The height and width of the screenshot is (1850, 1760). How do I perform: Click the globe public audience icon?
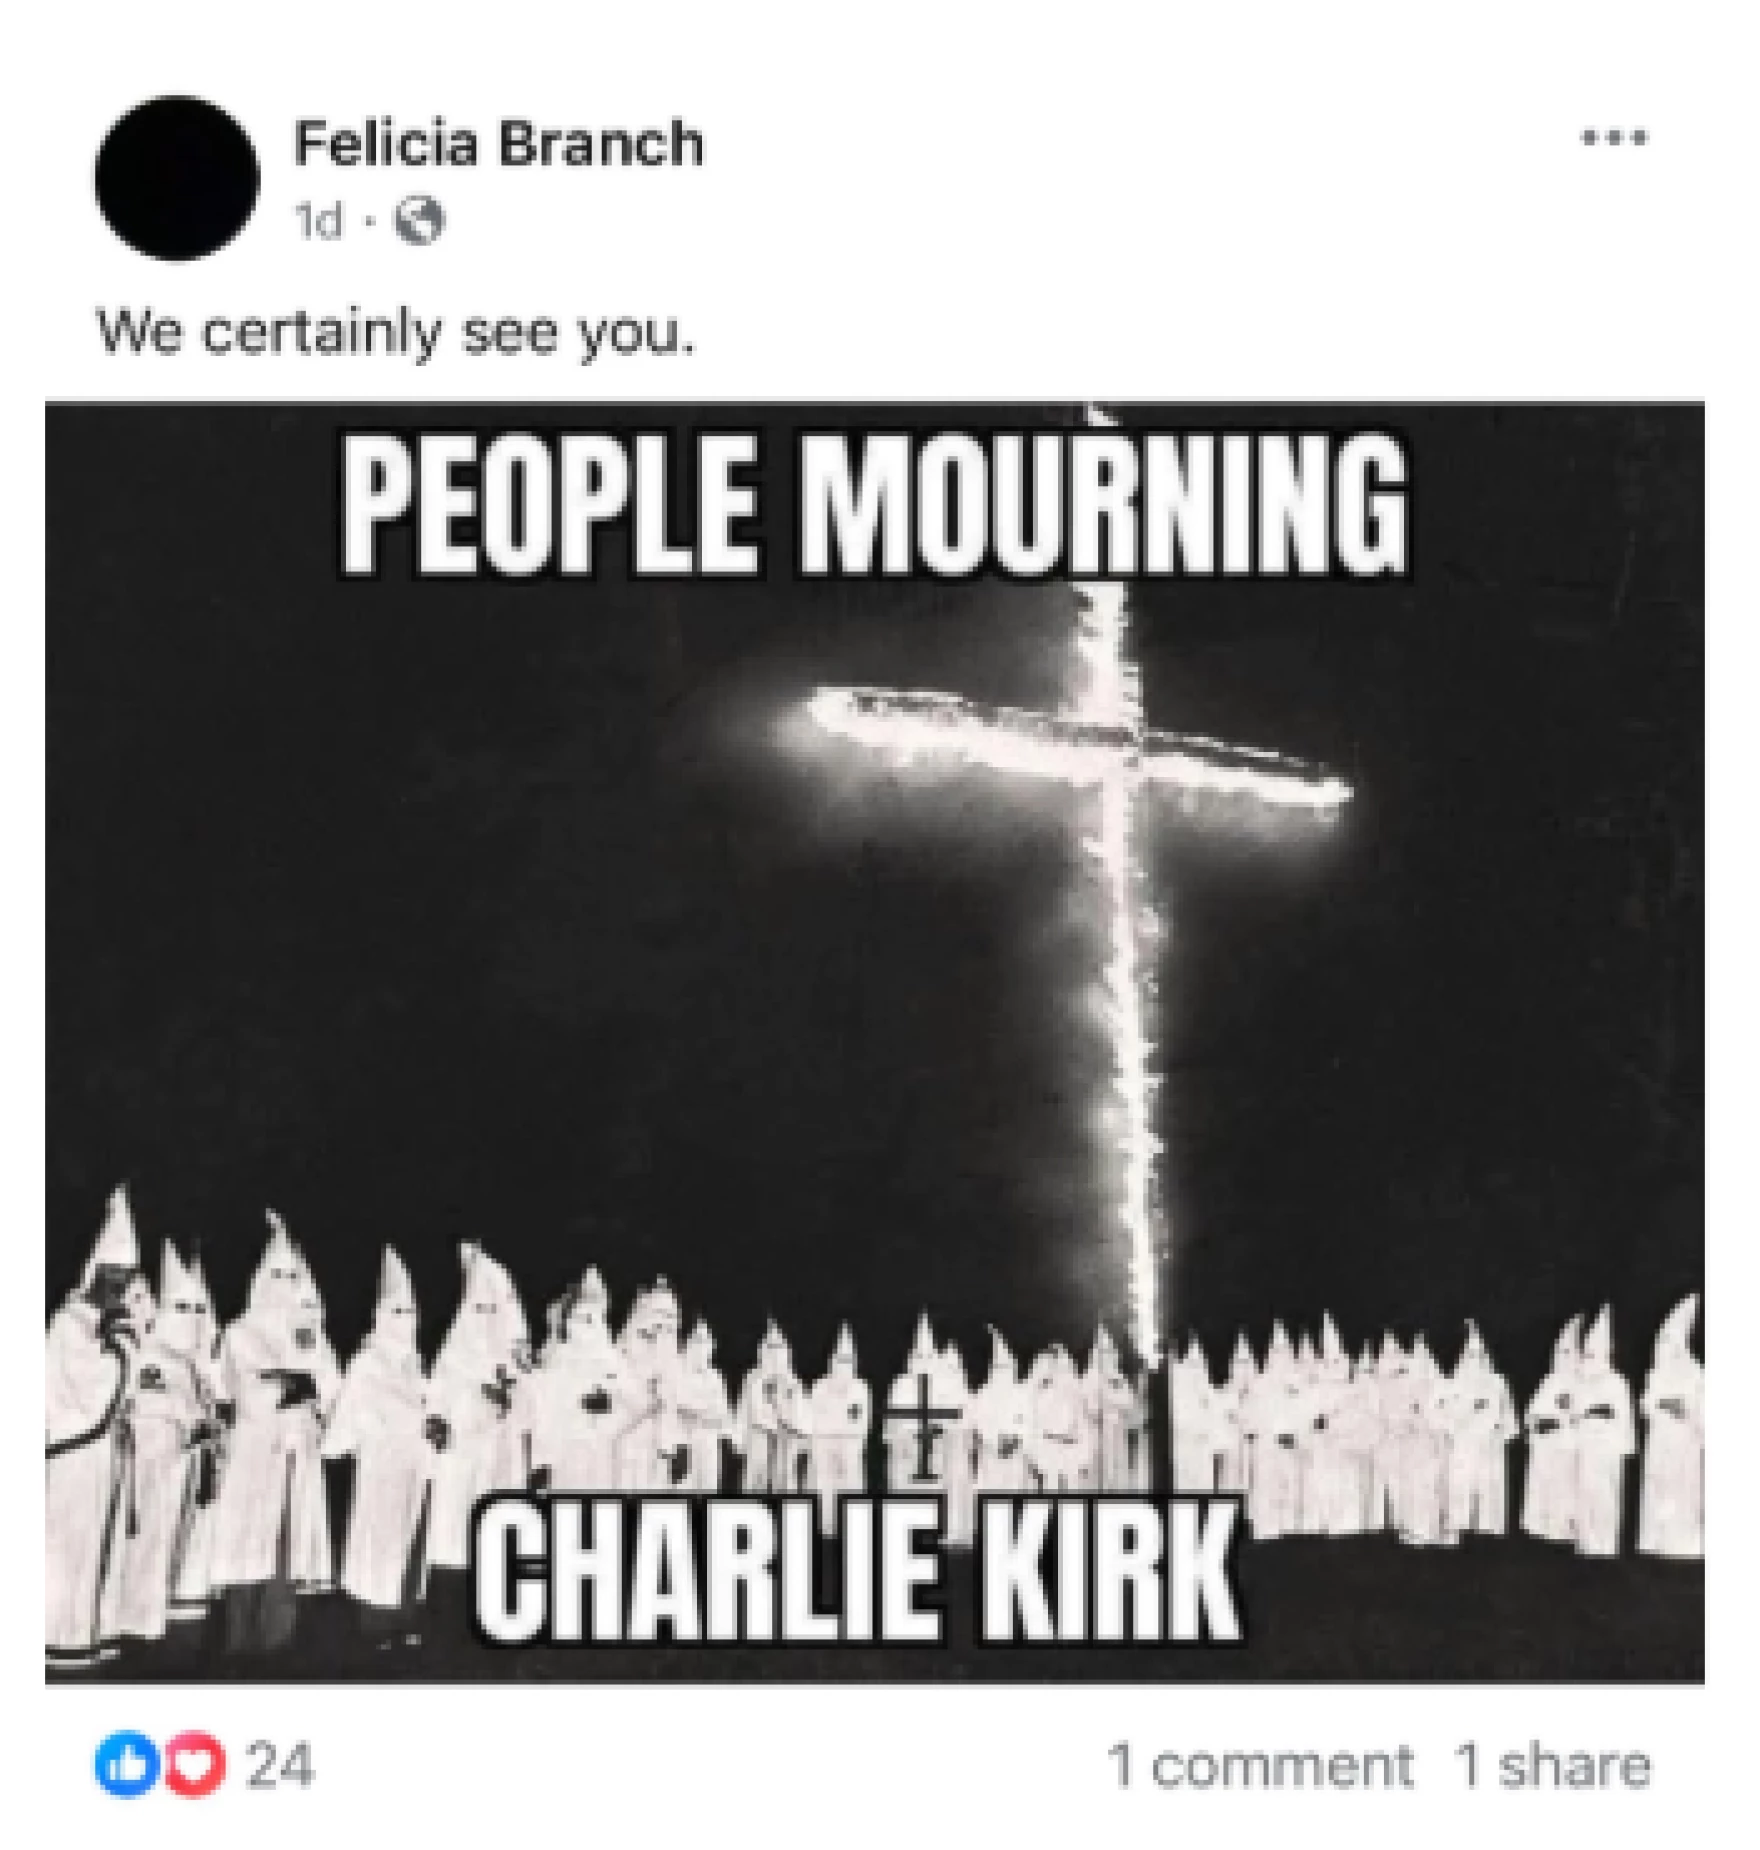click(x=419, y=221)
